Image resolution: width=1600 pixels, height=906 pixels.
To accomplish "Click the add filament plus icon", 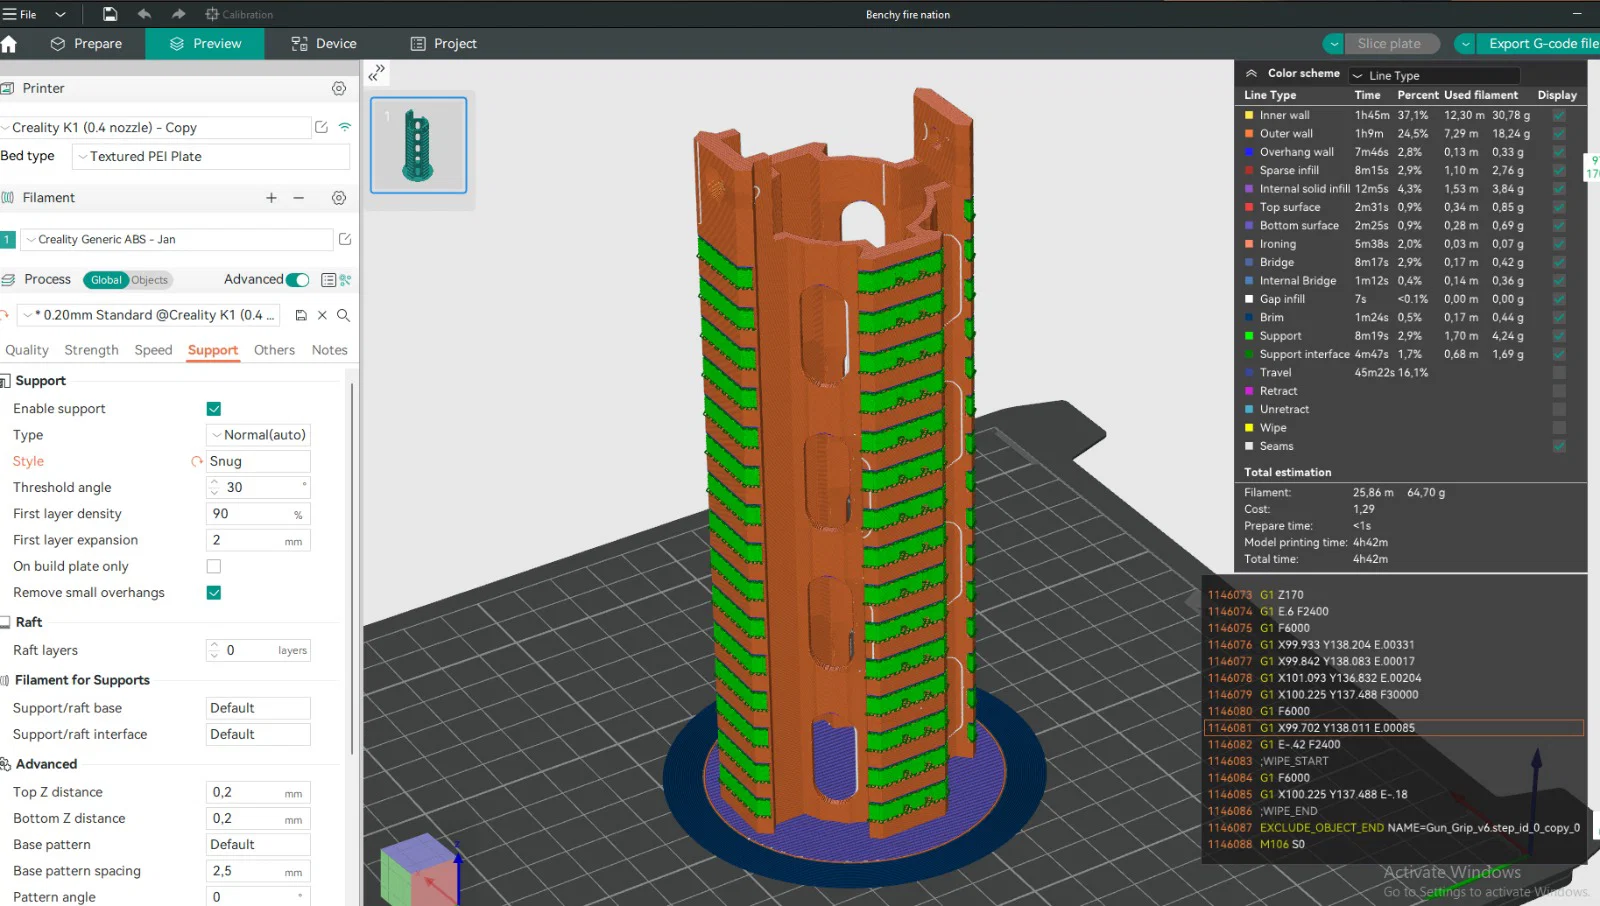I will tap(271, 198).
